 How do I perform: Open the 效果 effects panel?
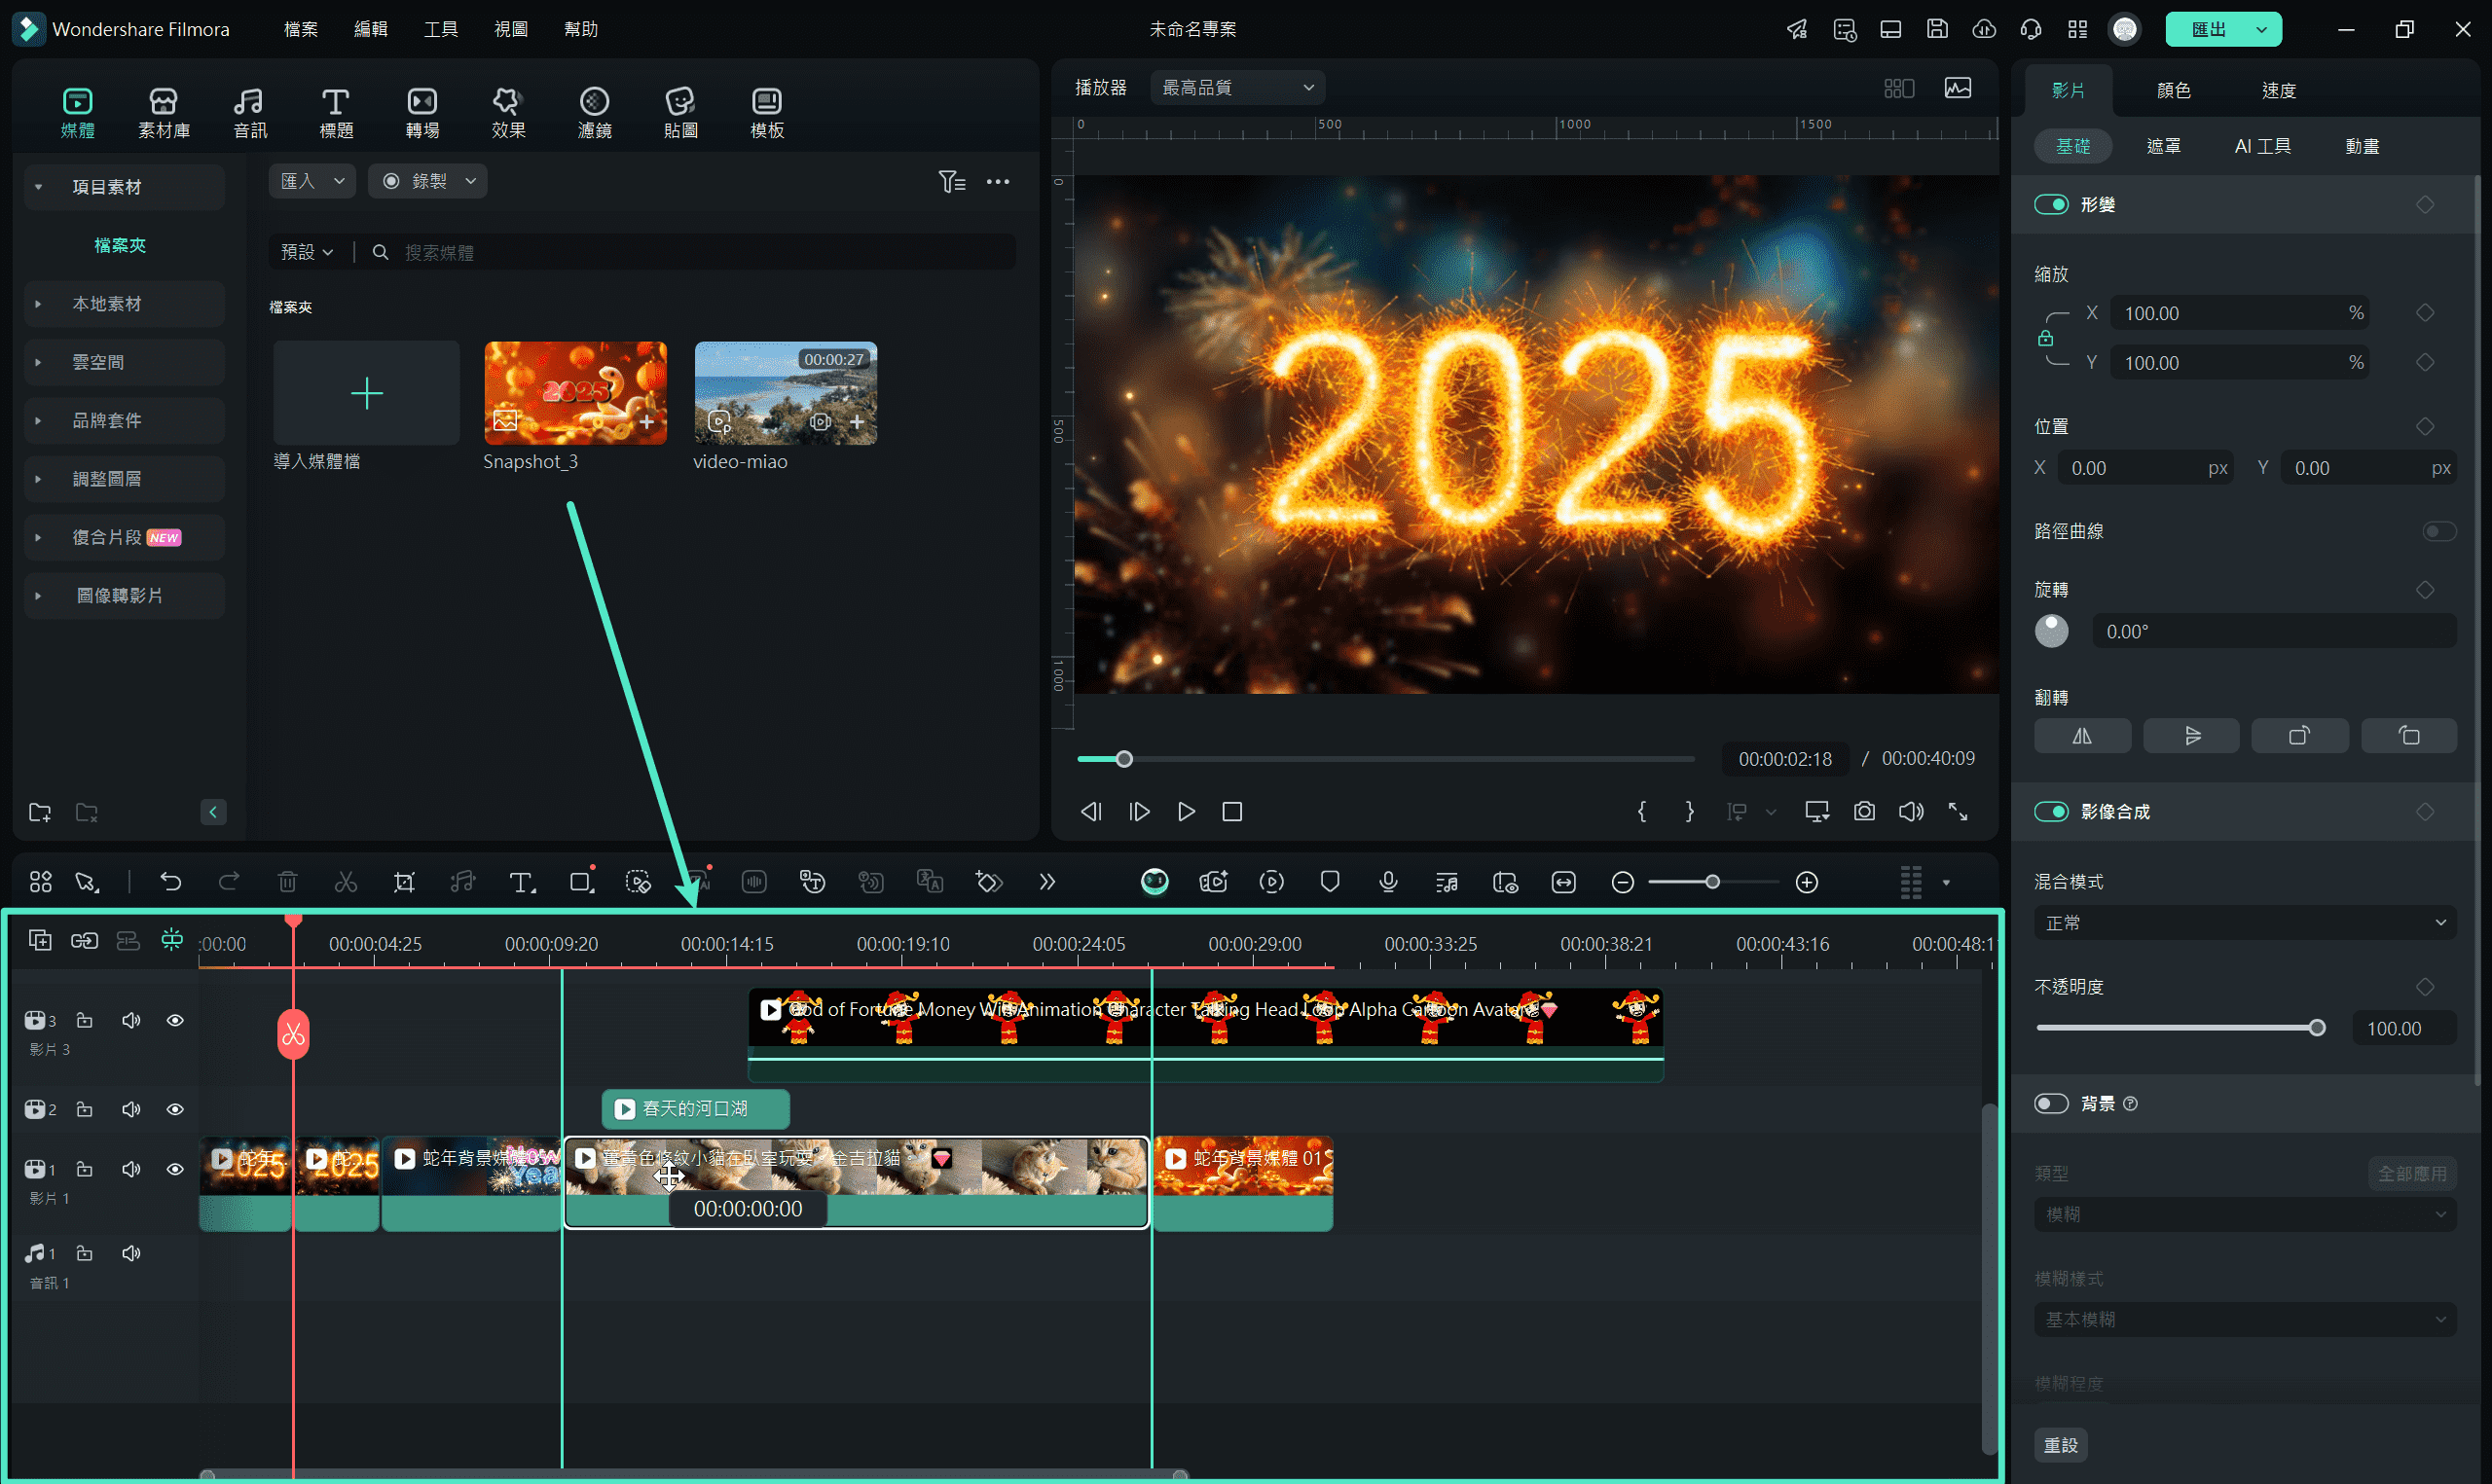[508, 113]
